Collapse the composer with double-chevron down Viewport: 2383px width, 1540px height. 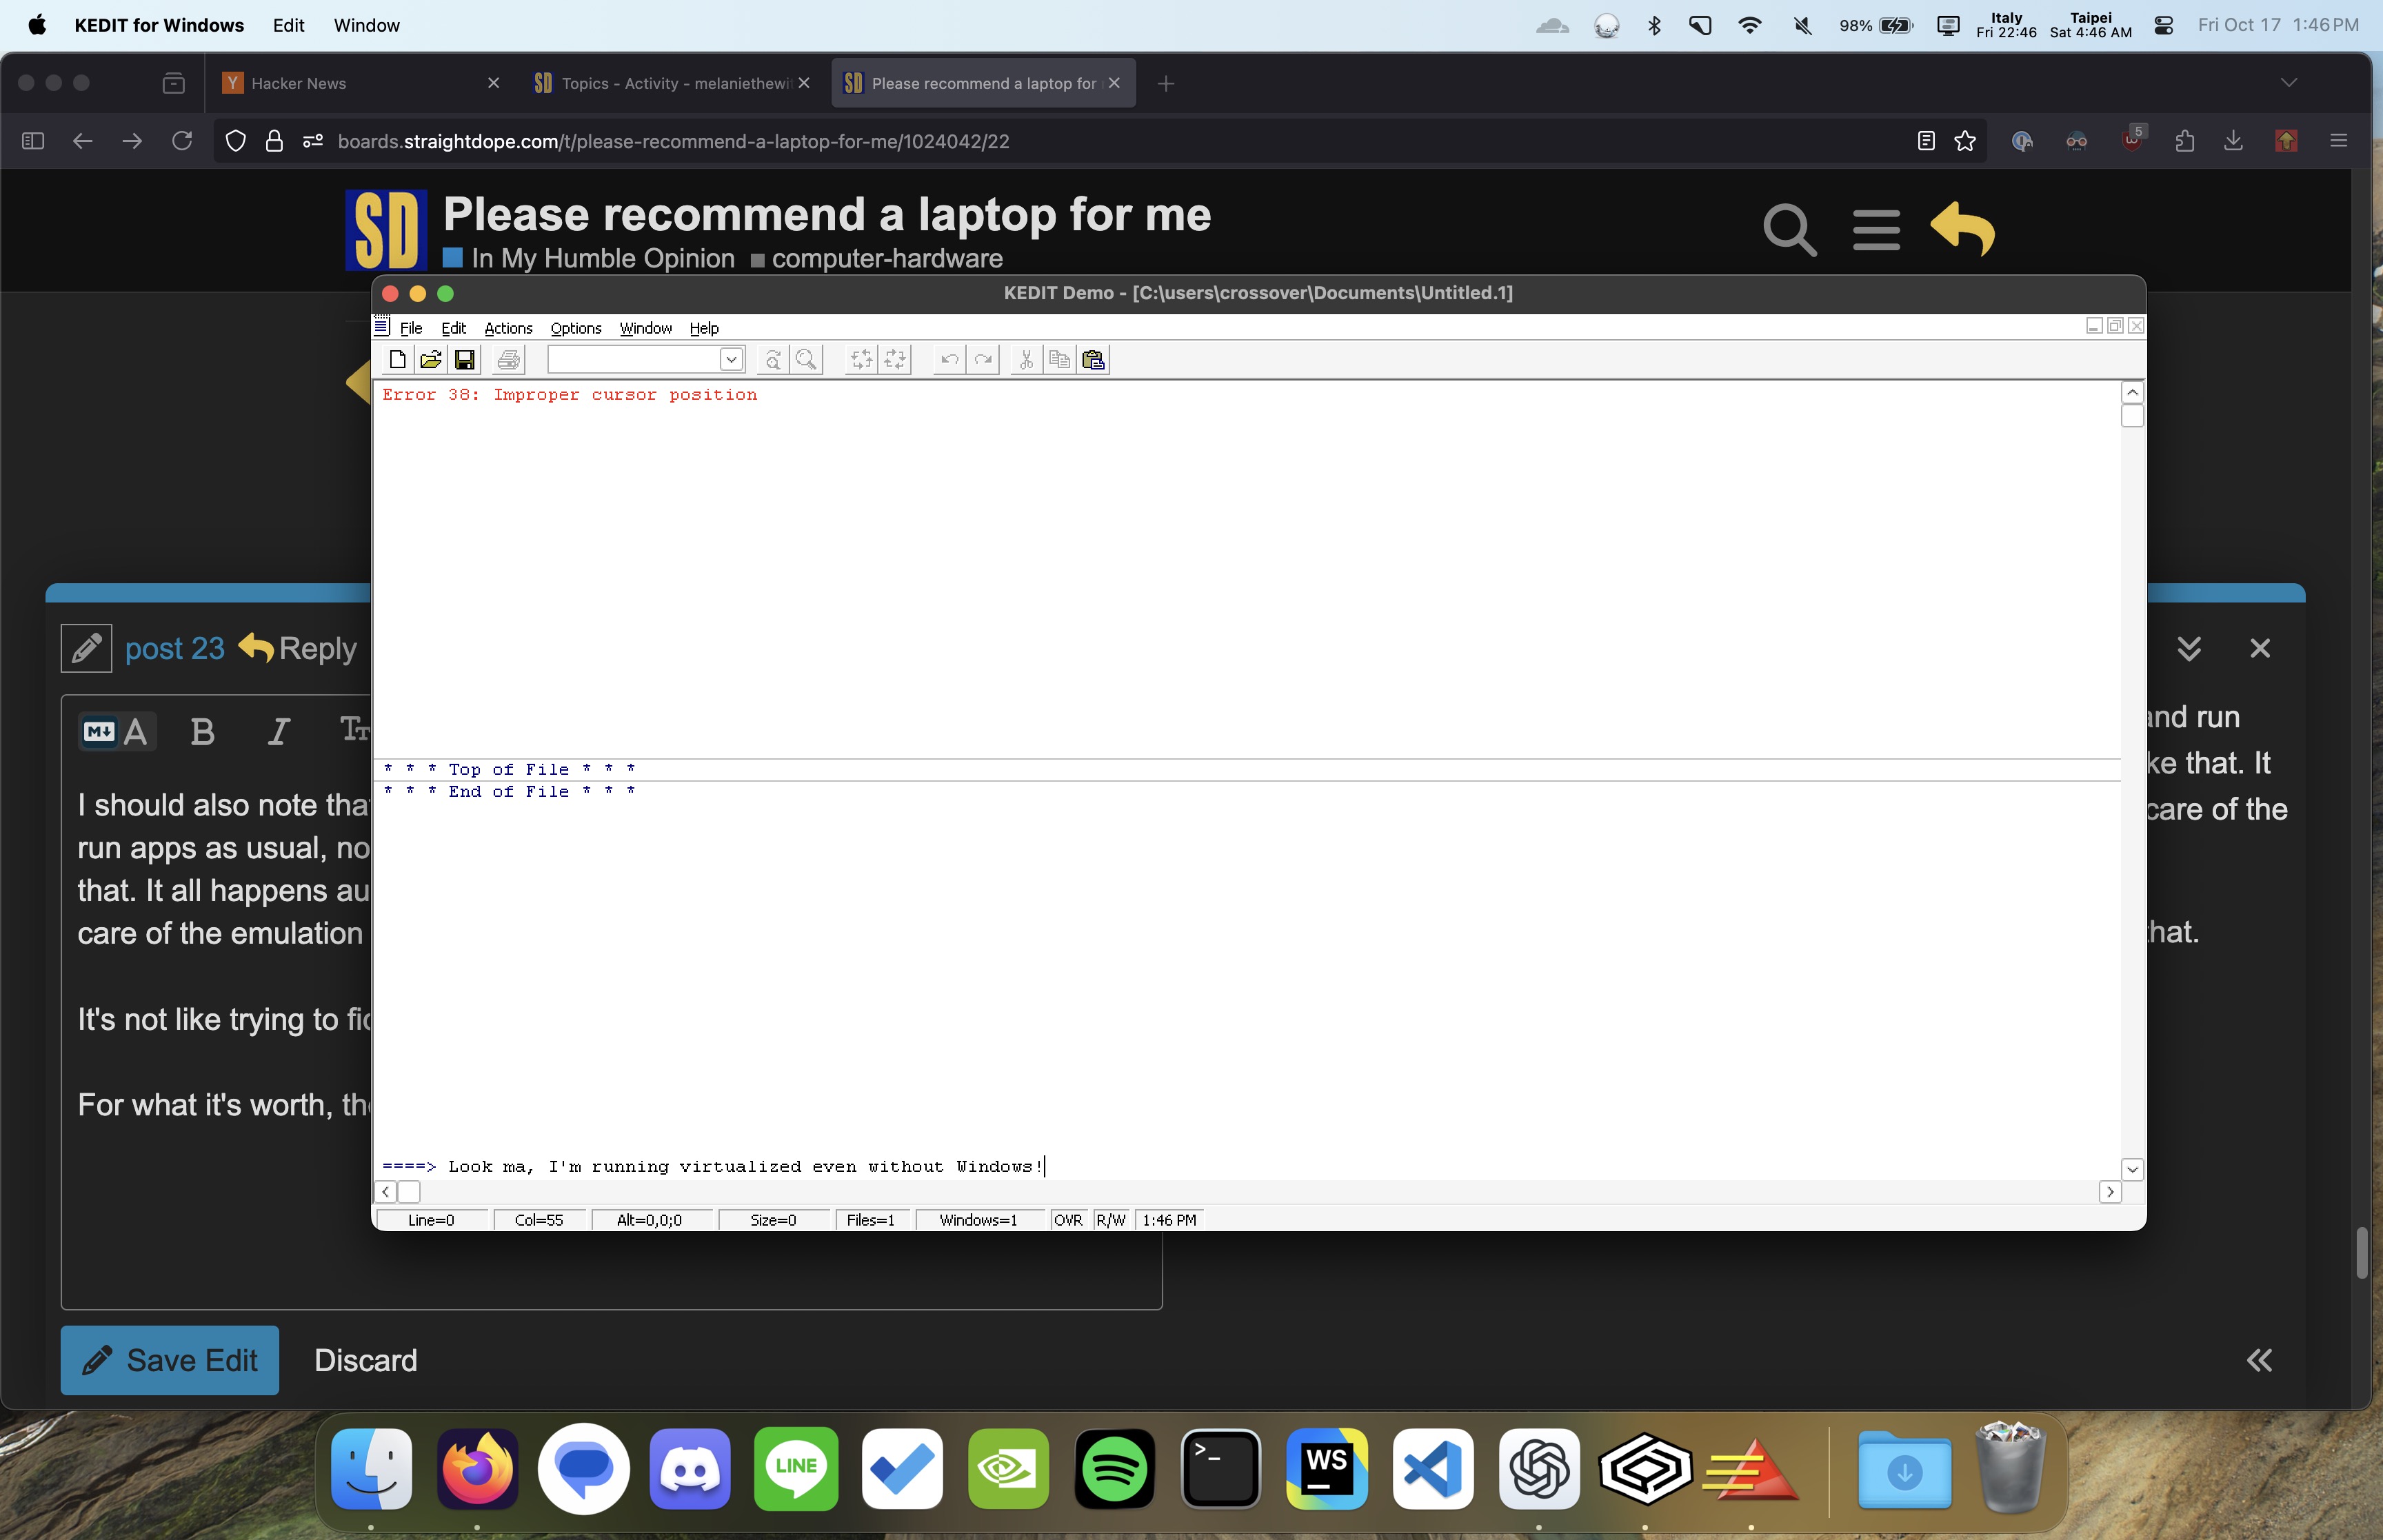(x=2188, y=649)
